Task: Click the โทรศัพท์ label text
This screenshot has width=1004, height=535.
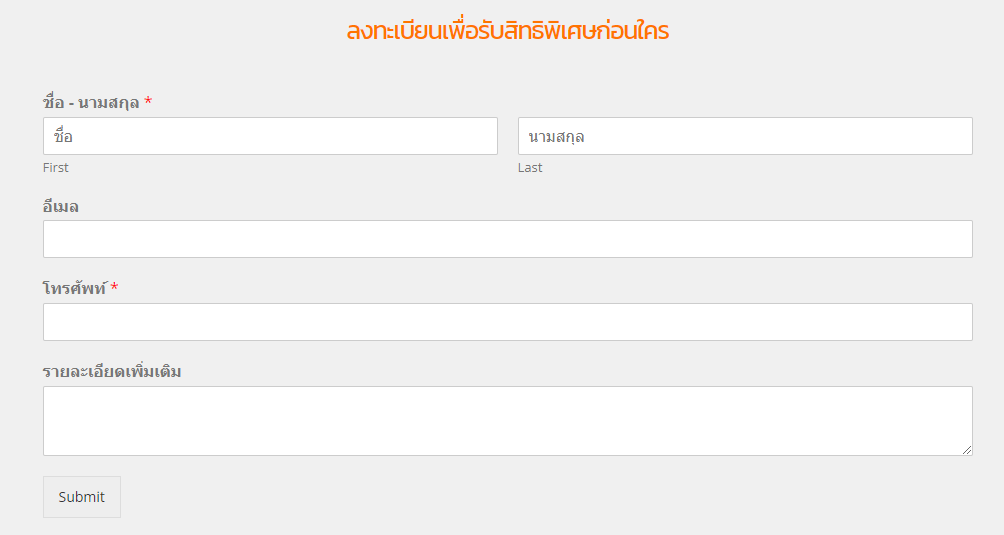Action: click(75, 288)
